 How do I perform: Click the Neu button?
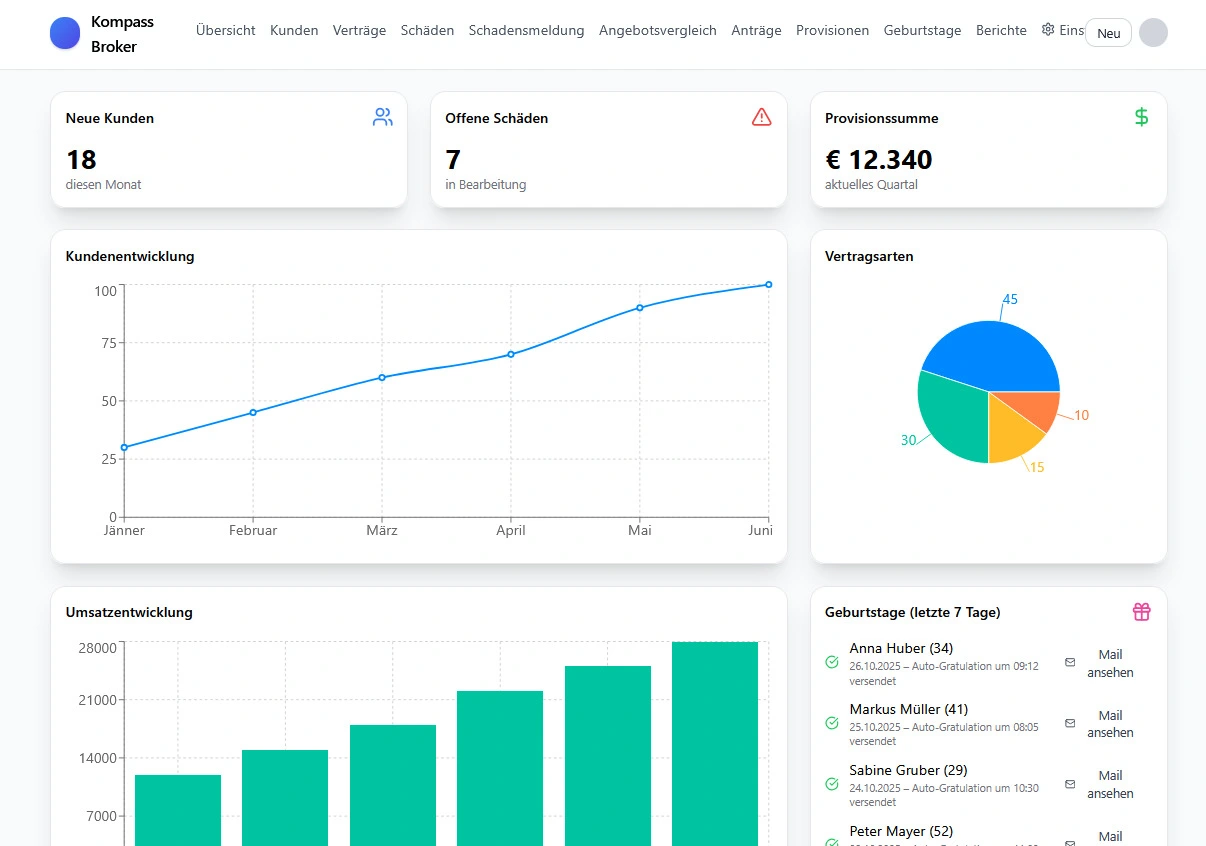[1108, 32]
